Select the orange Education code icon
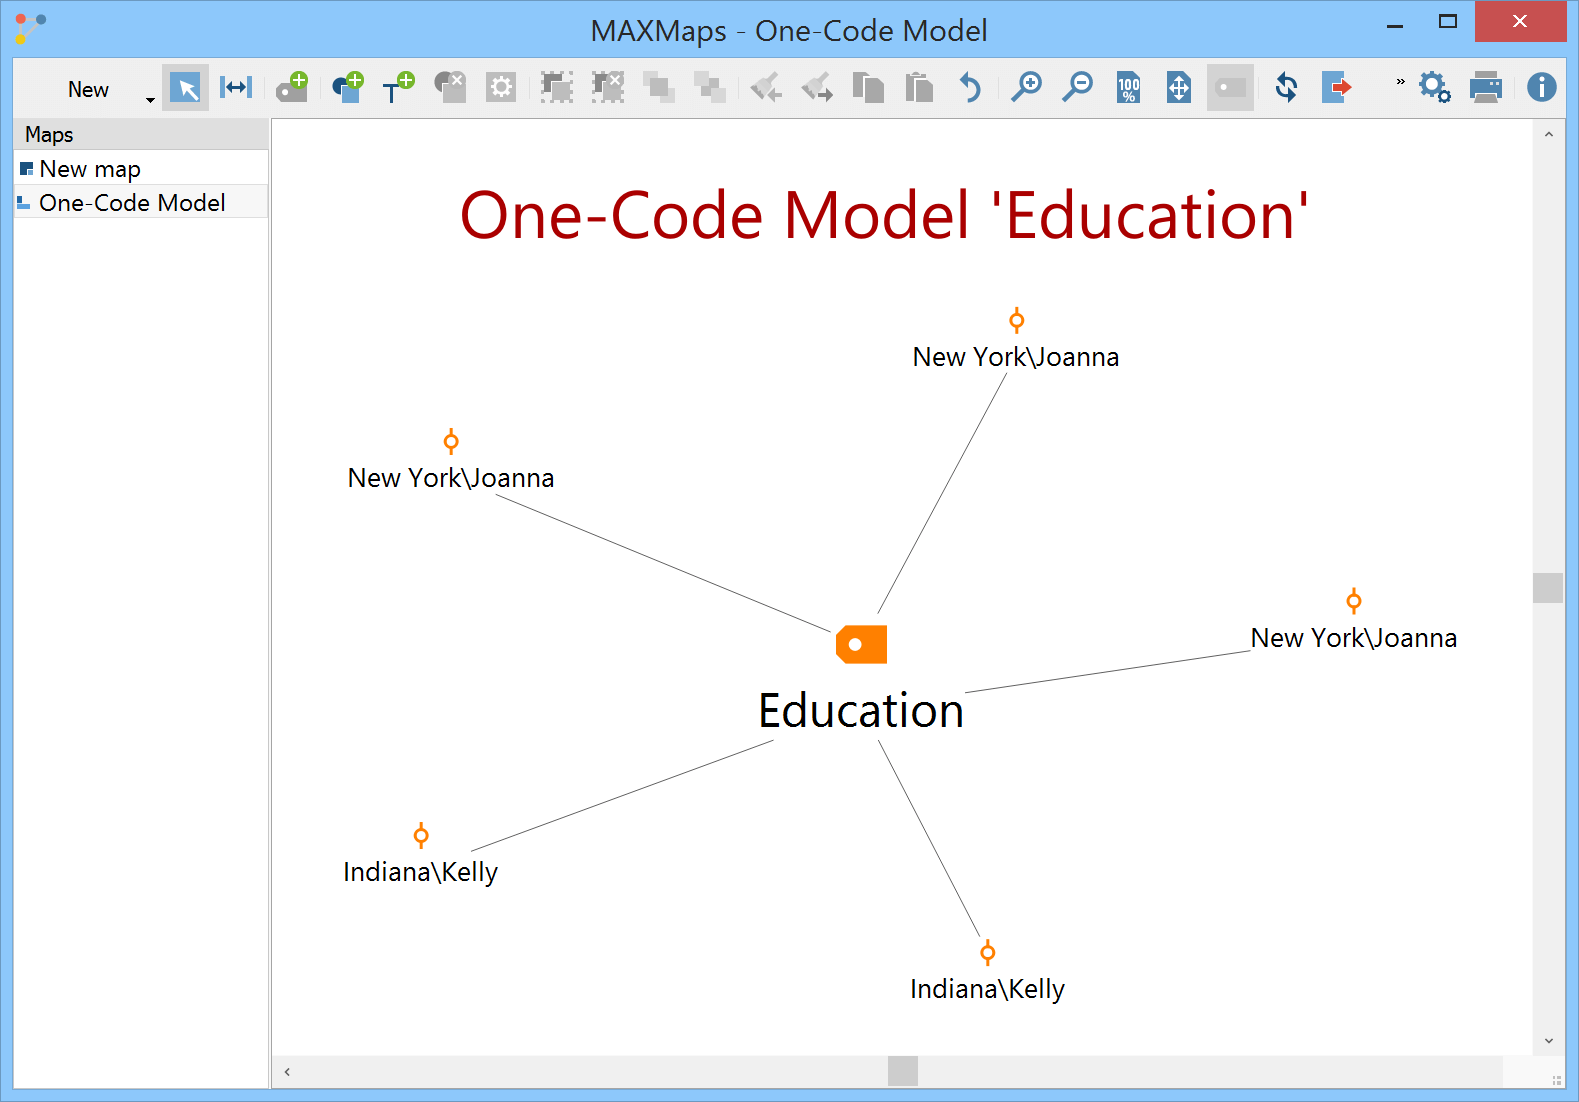Viewport: 1579px width, 1102px height. [861, 644]
